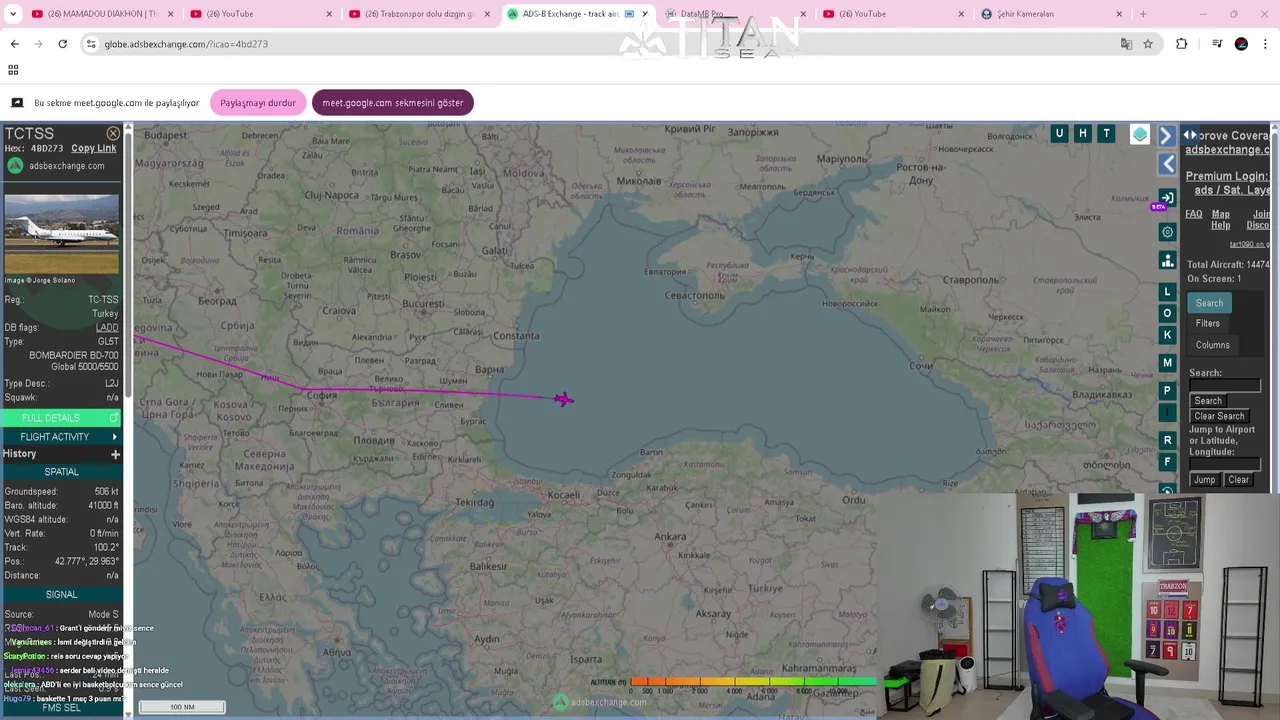Click the Search button below input
The image size is (1280, 720).
pos(1208,401)
